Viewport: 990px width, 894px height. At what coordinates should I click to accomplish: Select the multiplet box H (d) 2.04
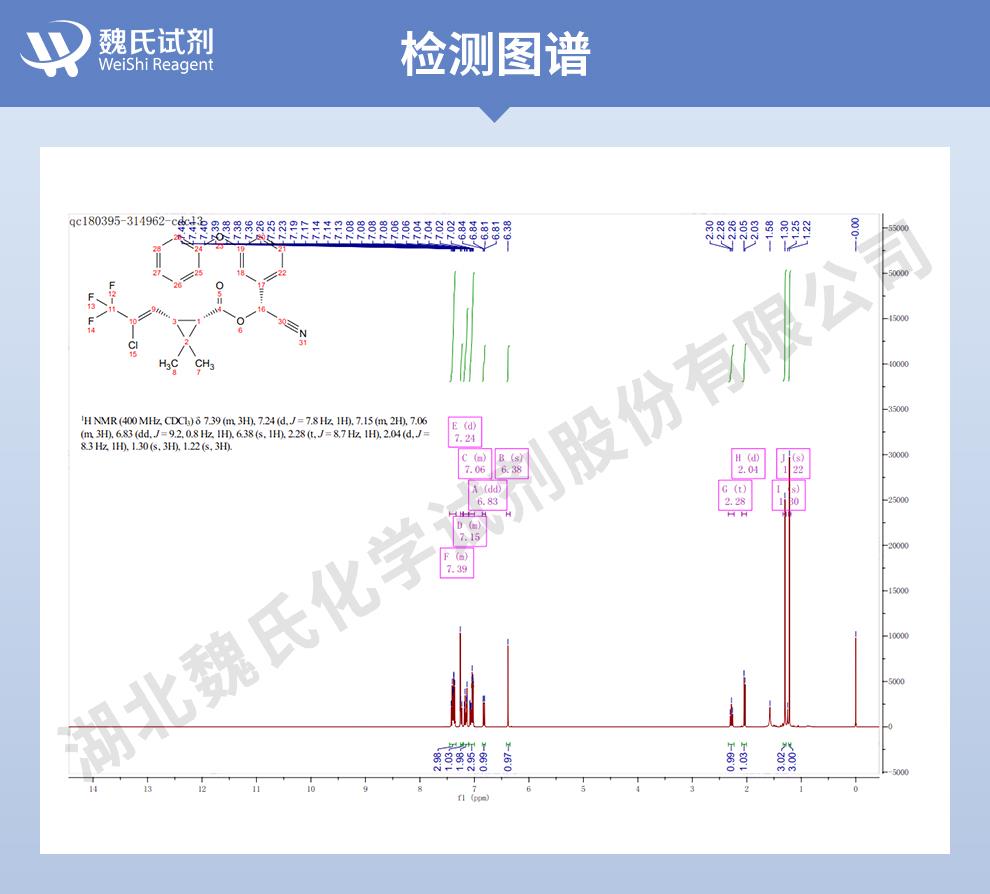click(748, 463)
